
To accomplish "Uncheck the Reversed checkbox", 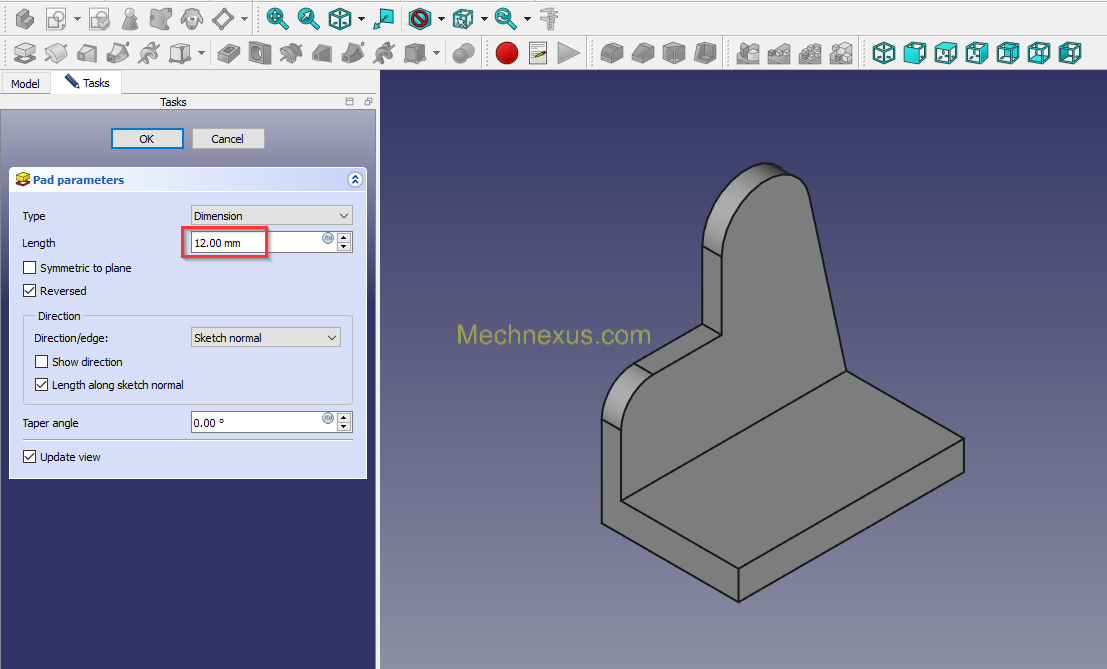I will [x=30, y=291].
